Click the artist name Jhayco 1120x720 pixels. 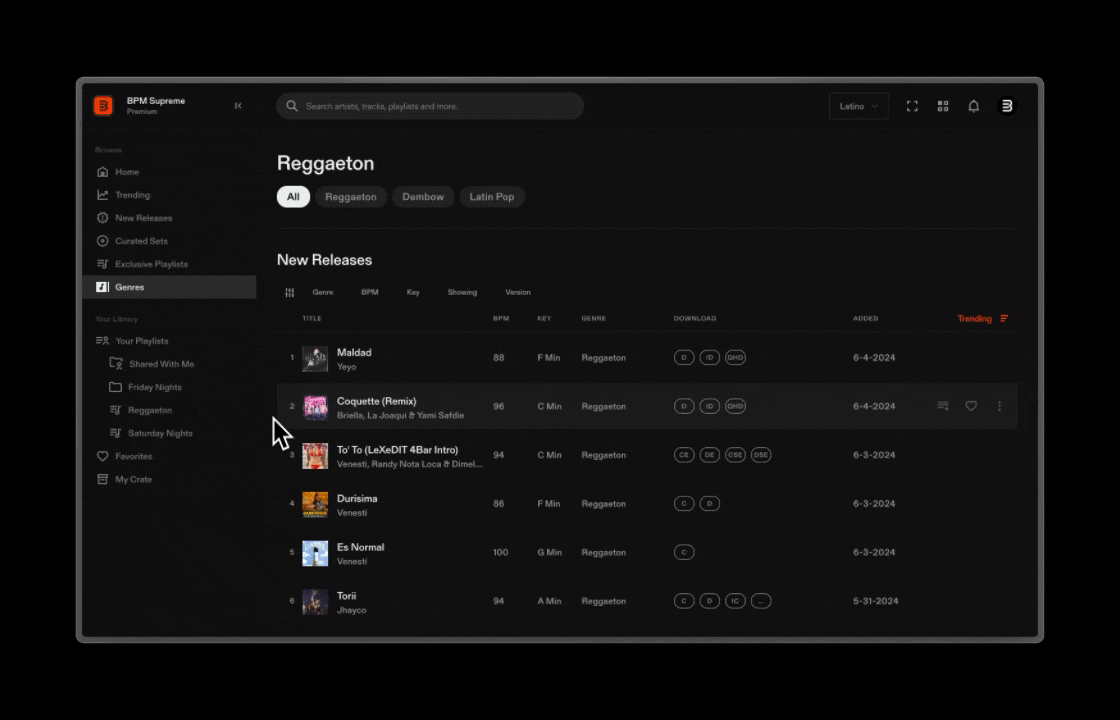(x=351, y=610)
